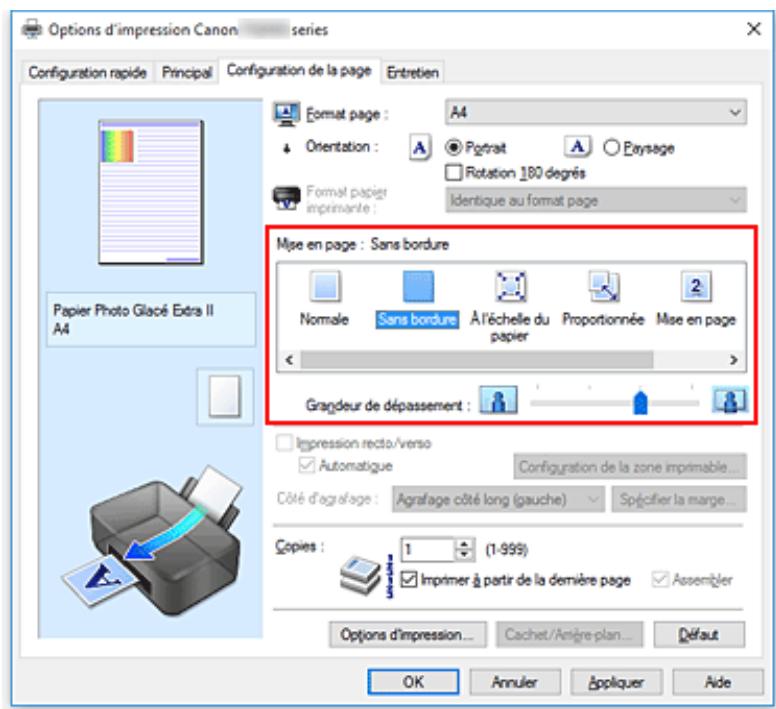Open Configuration de la page tab
776x709 pixels.
click(x=299, y=70)
